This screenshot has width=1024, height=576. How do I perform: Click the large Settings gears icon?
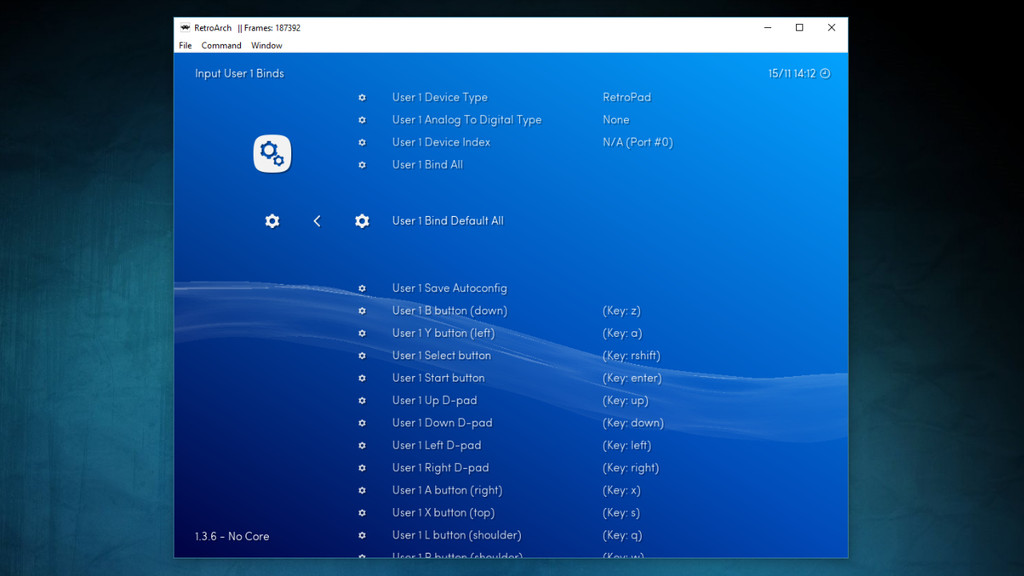tap(272, 154)
